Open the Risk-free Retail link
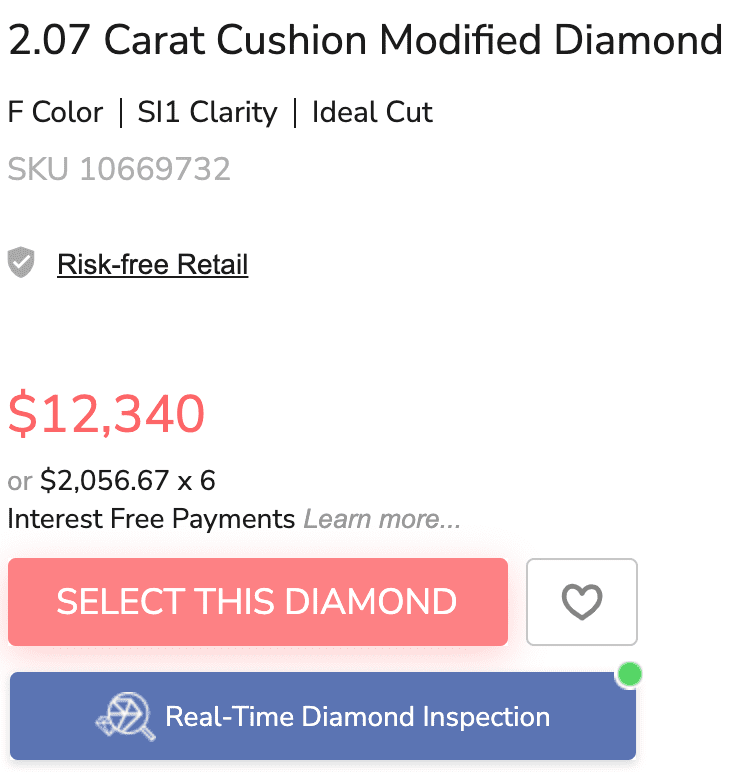Screen dimensions: 740x772 [152, 264]
